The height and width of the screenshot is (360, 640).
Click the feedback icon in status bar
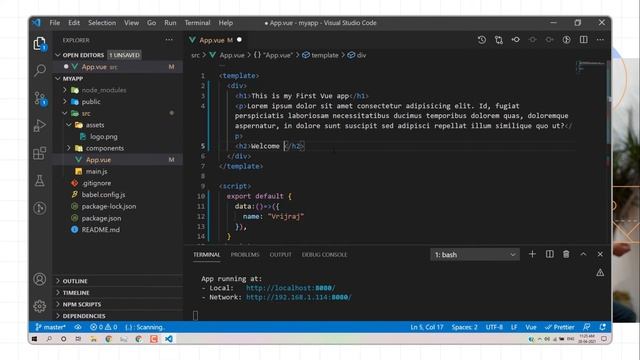[x=587, y=327]
